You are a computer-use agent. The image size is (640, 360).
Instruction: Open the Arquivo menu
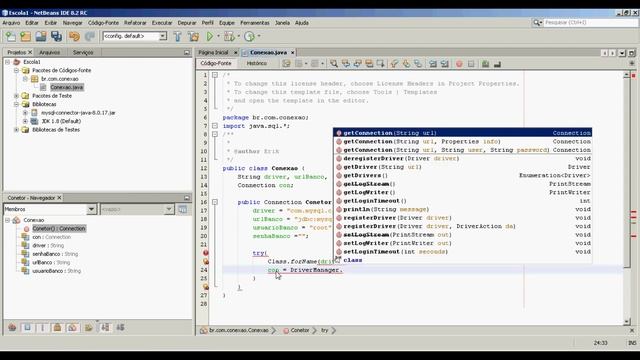[11, 23]
